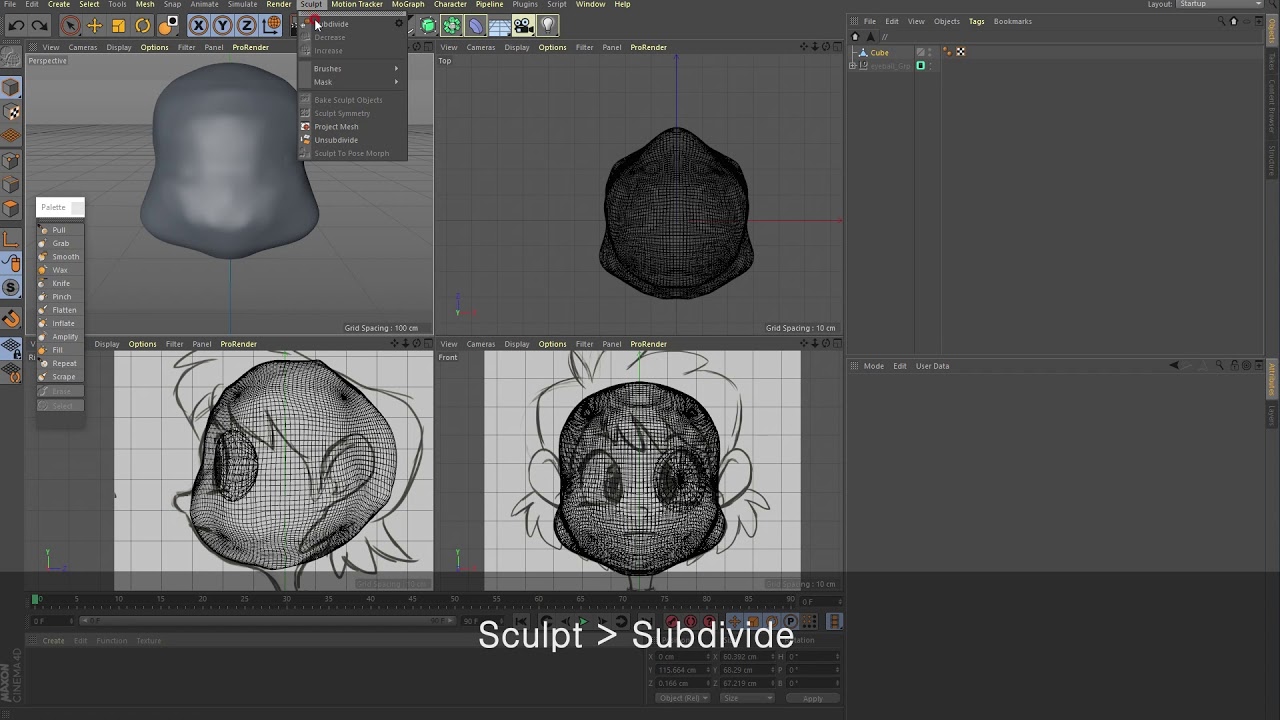Open Brushes submenu
The width and height of the screenshot is (1280, 720).
coord(352,68)
